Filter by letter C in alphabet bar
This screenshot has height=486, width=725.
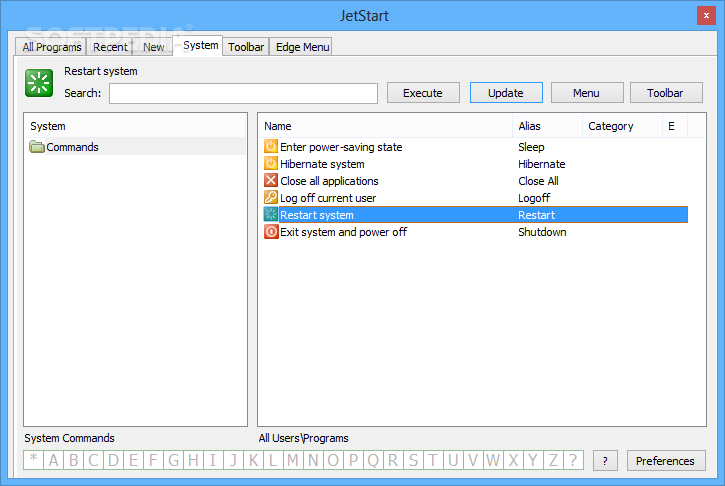(x=93, y=460)
